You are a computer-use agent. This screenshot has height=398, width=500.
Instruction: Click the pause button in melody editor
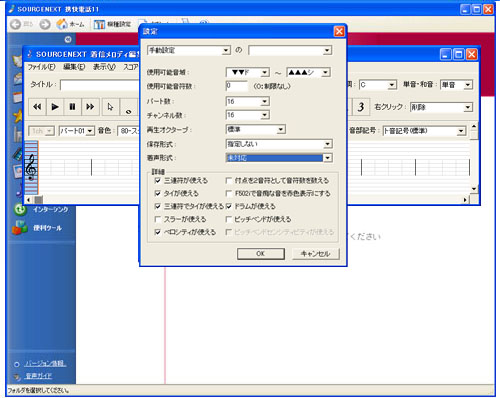coord(72,107)
